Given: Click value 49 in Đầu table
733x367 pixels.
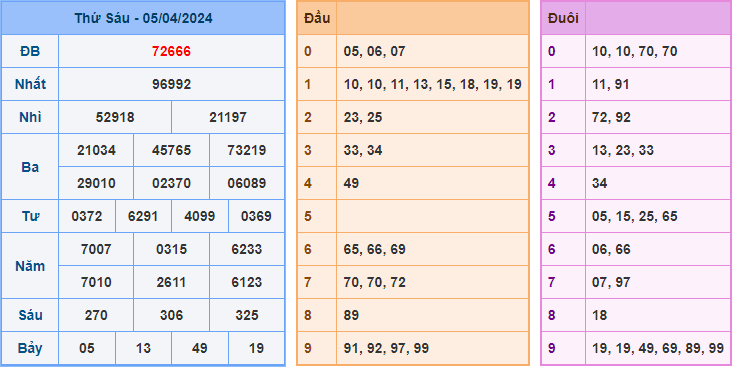Looking at the screenshot, I should click(x=351, y=183).
